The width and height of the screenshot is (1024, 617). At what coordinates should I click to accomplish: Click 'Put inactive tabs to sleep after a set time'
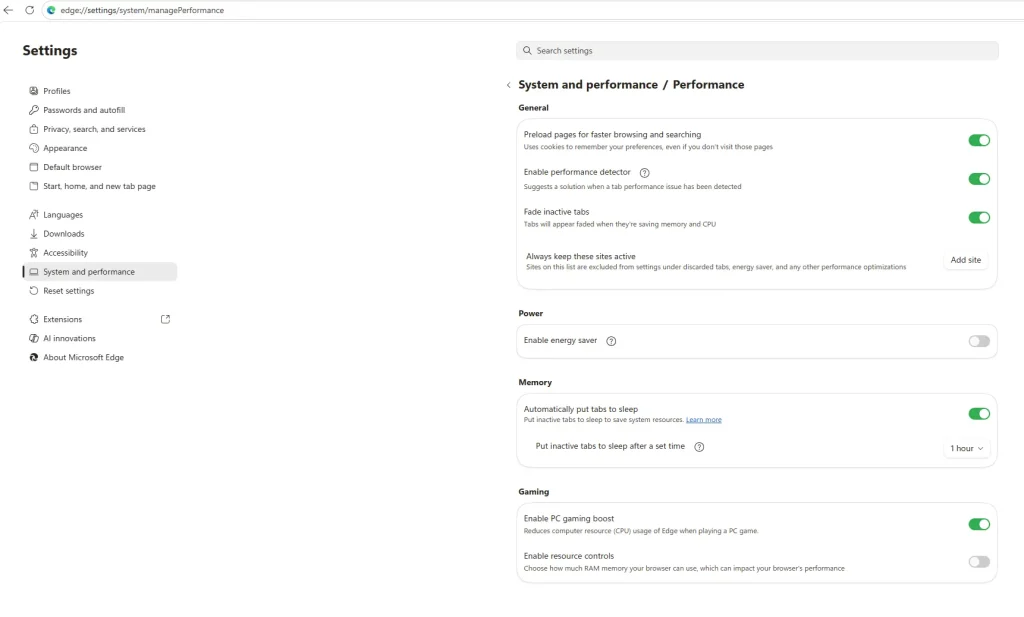(610, 447)
